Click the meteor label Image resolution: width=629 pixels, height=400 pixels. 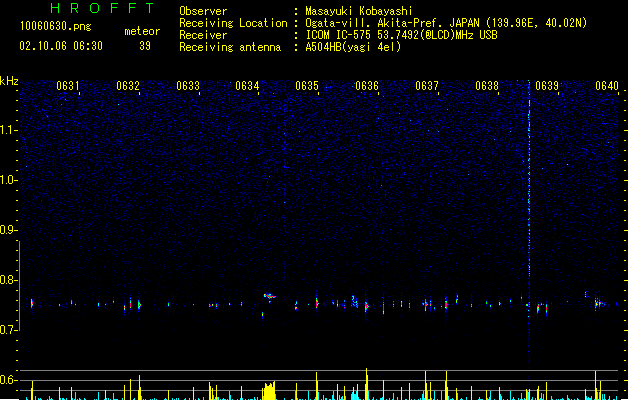(142, 31)
